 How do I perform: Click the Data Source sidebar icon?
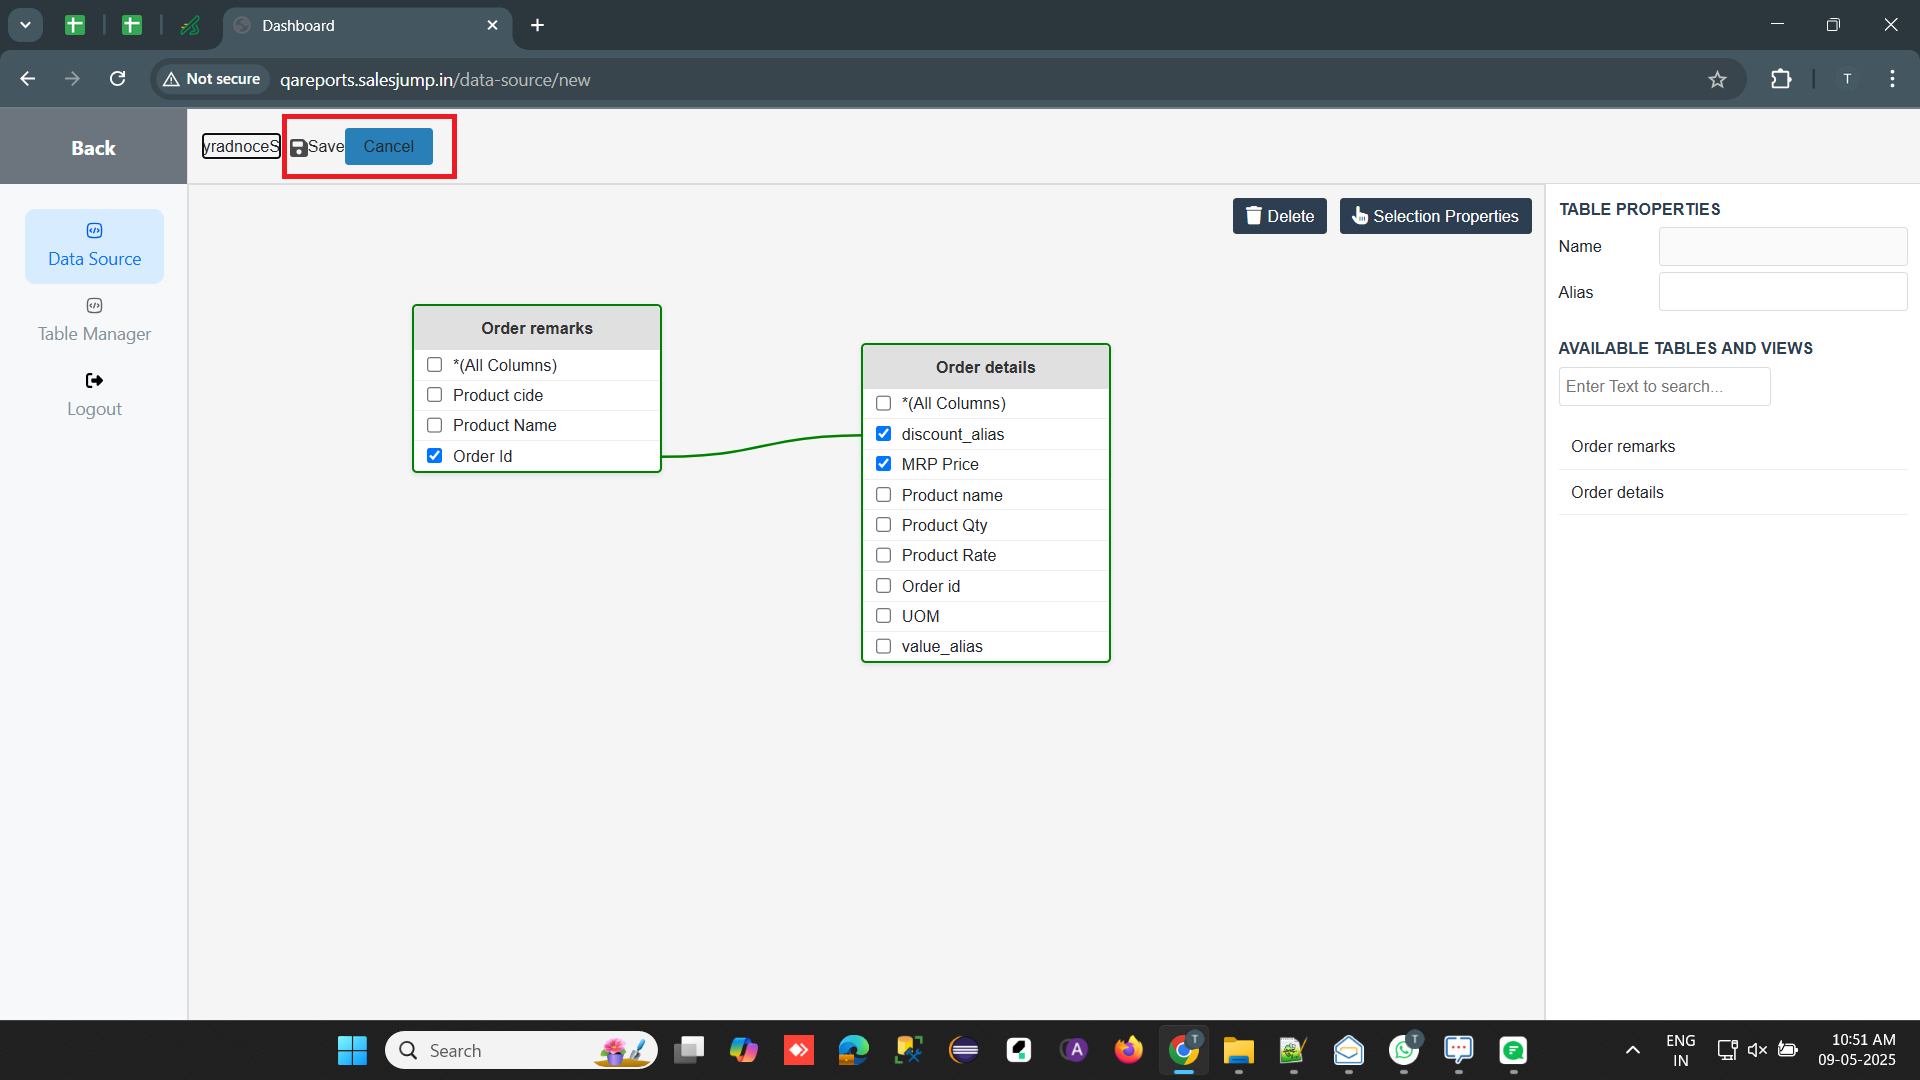(94, 231)
